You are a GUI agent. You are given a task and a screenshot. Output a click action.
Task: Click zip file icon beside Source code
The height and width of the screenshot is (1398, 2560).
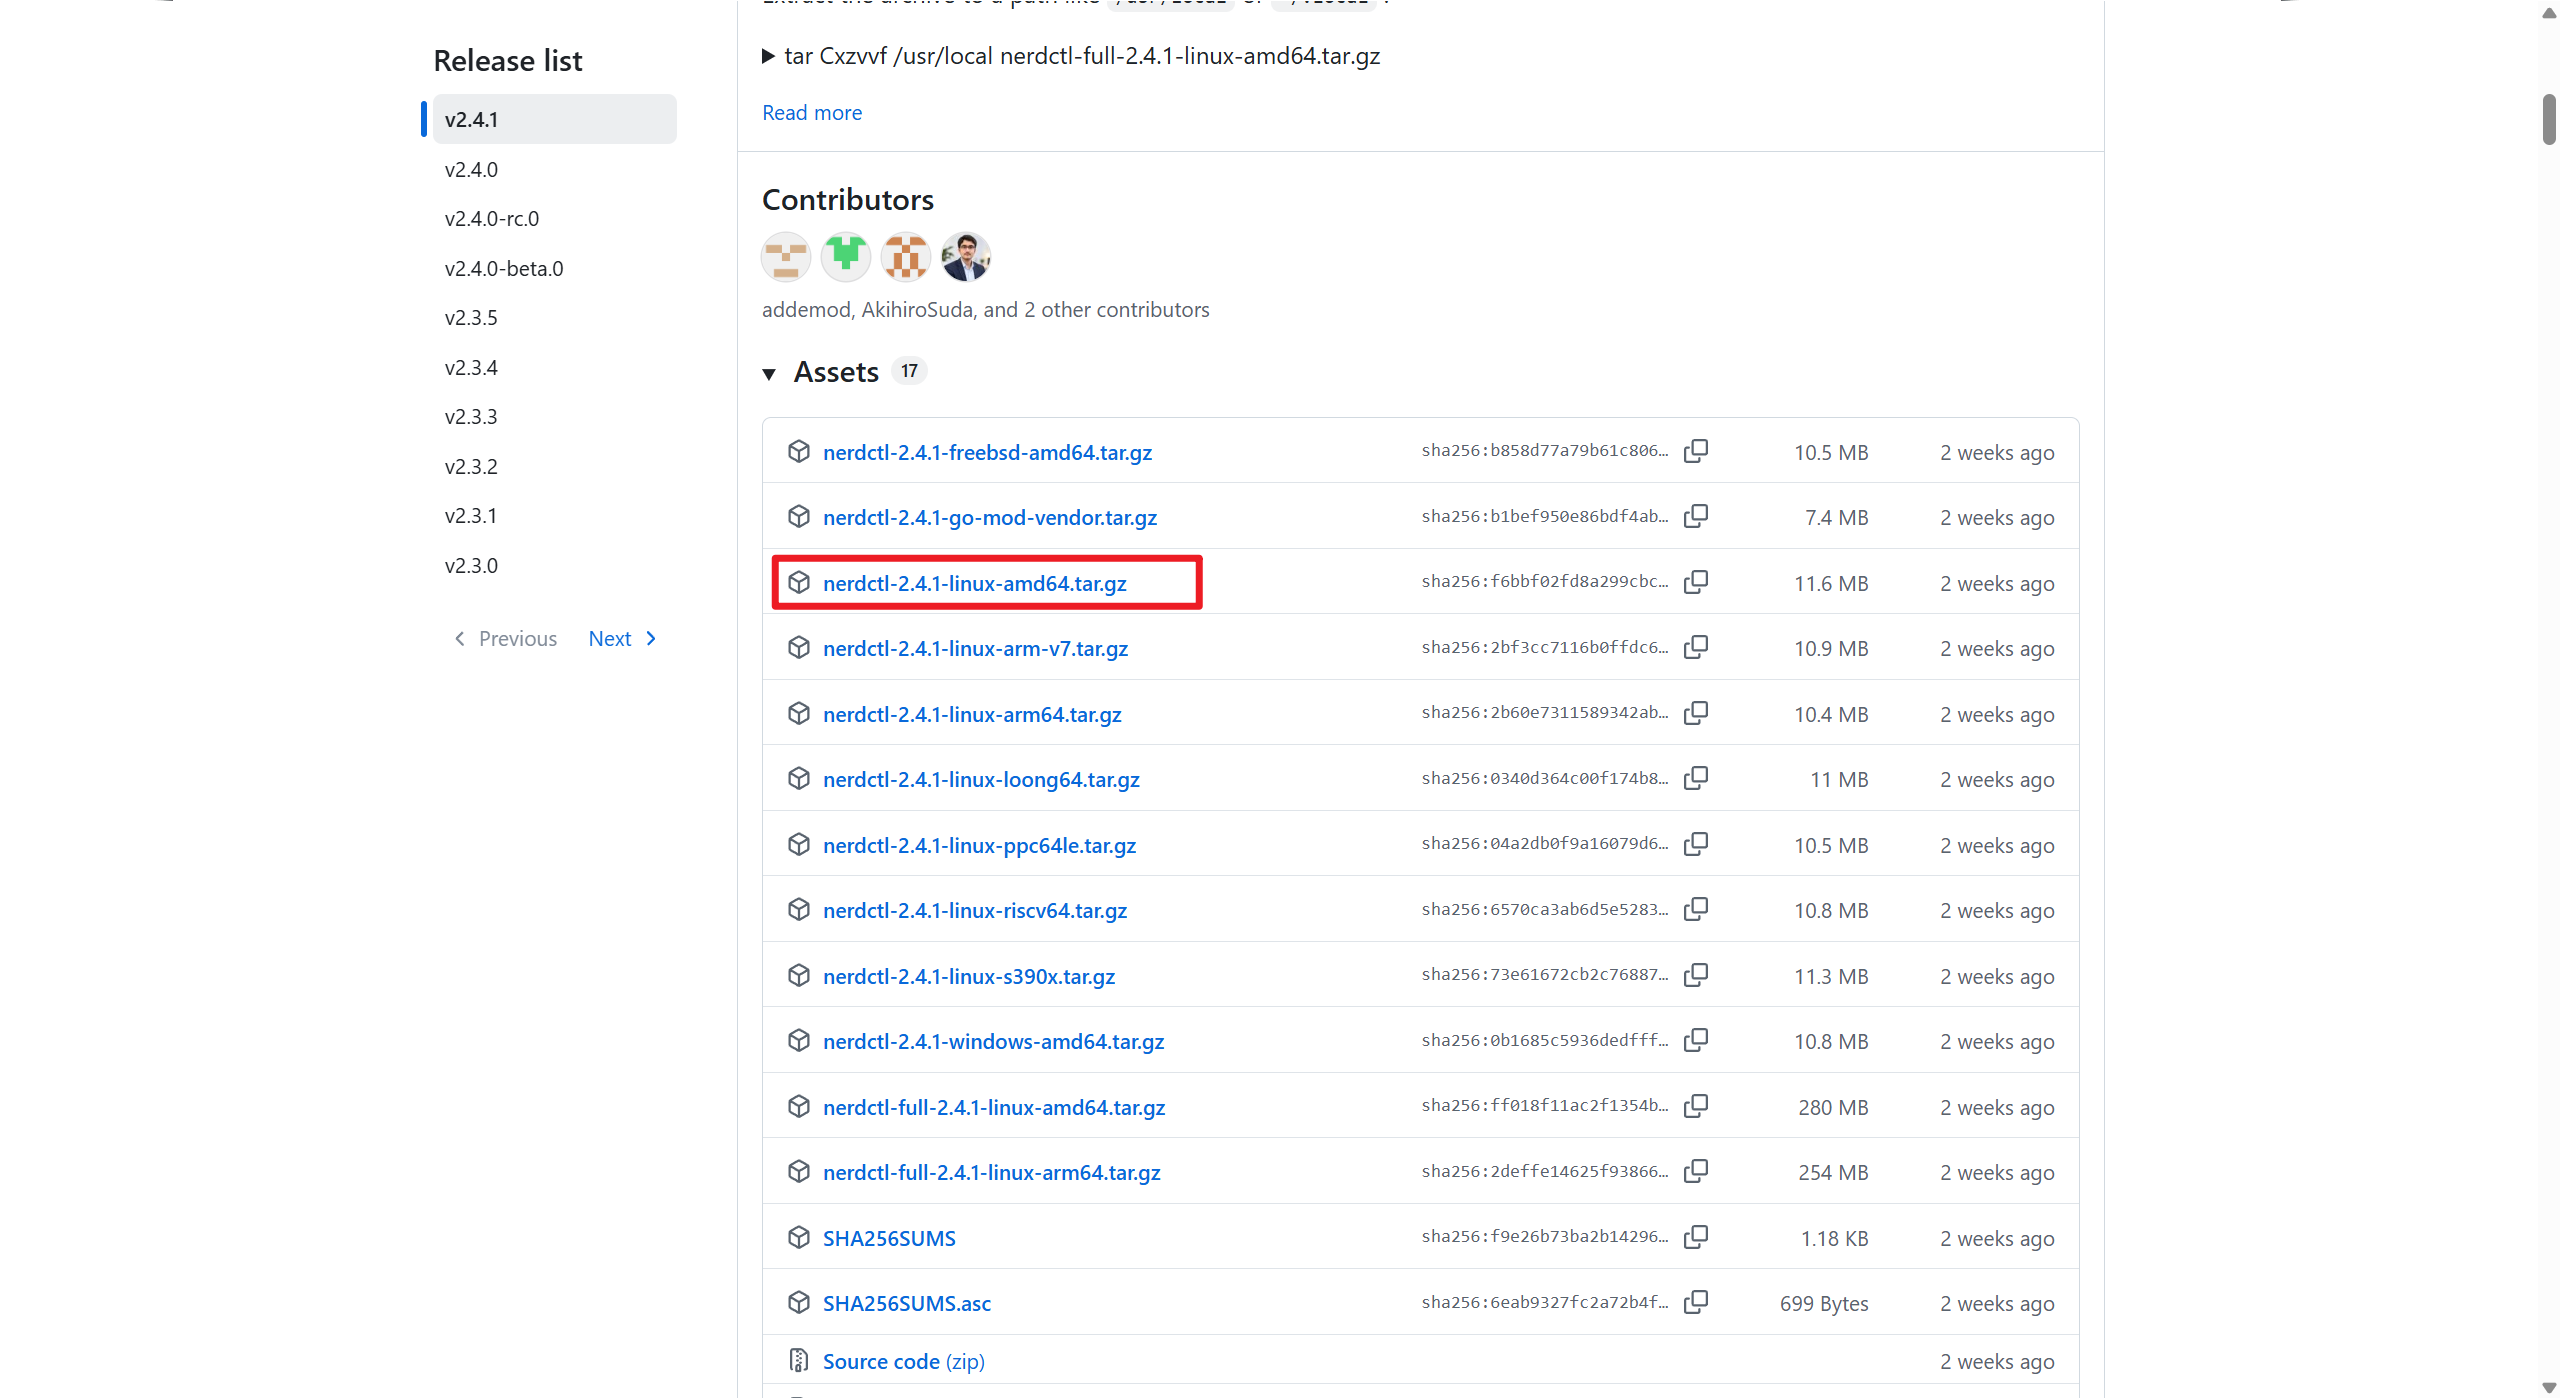798,1360
